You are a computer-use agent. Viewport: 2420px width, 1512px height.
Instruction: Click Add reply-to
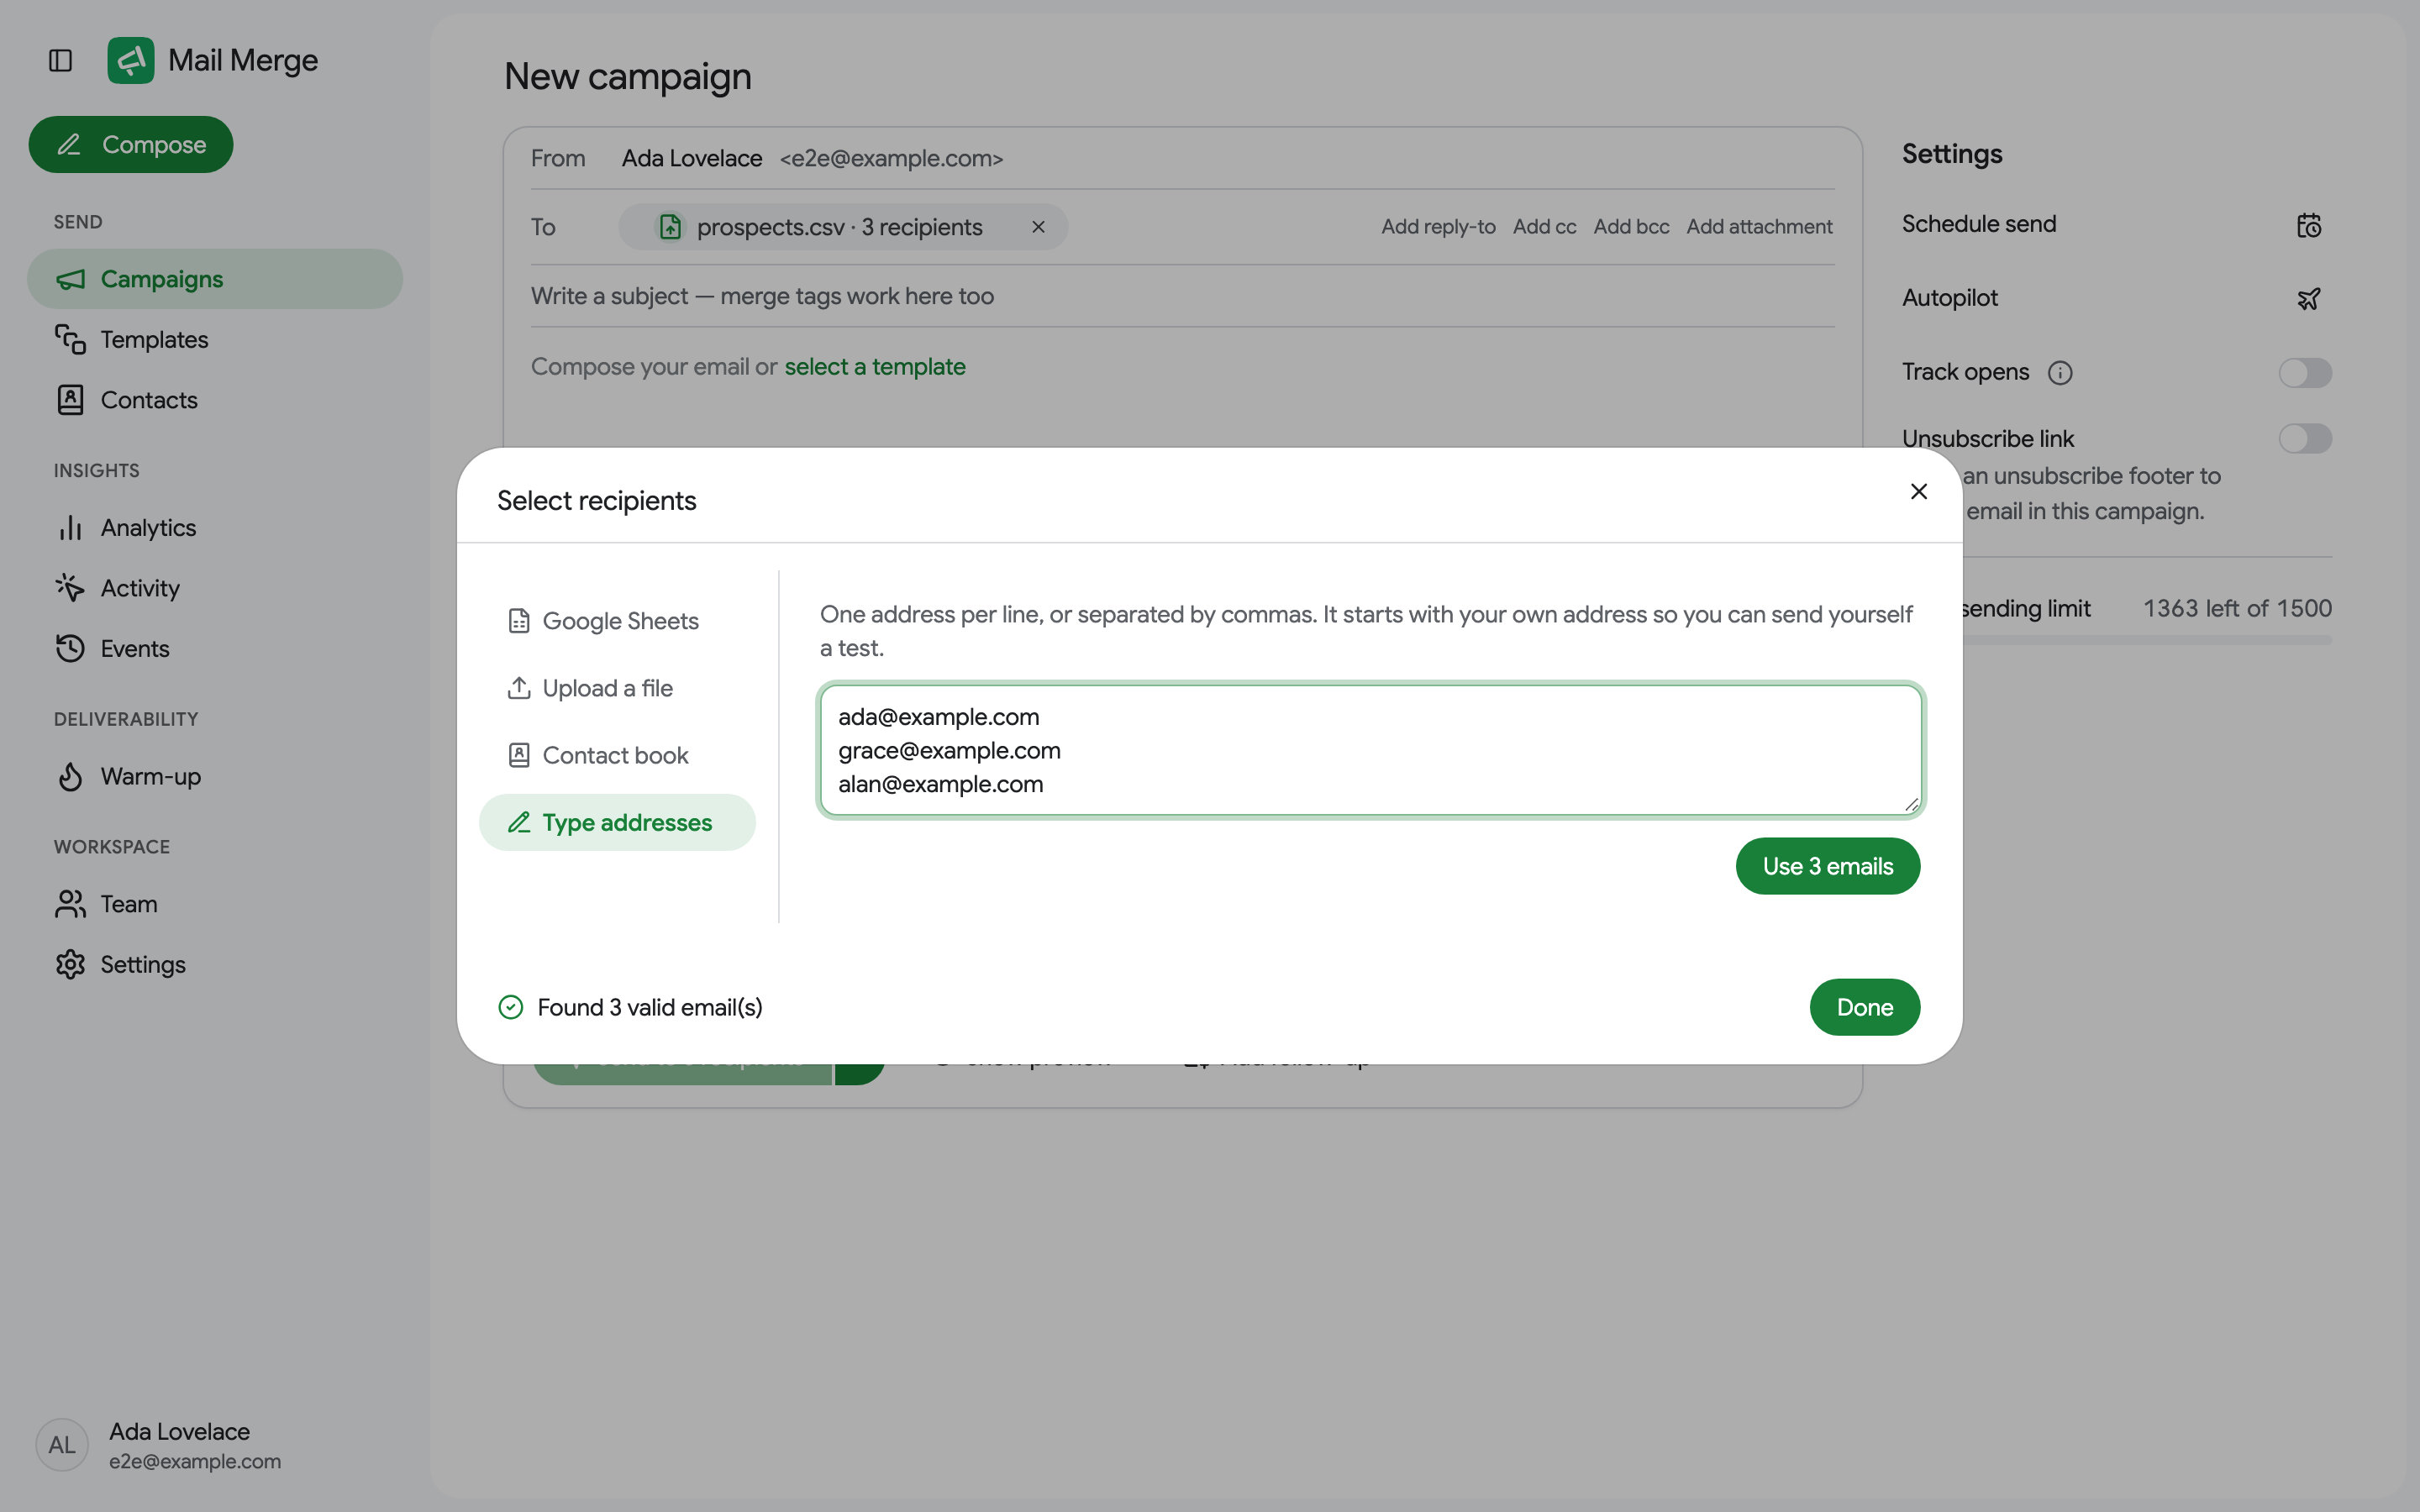tap(1438, 227)
